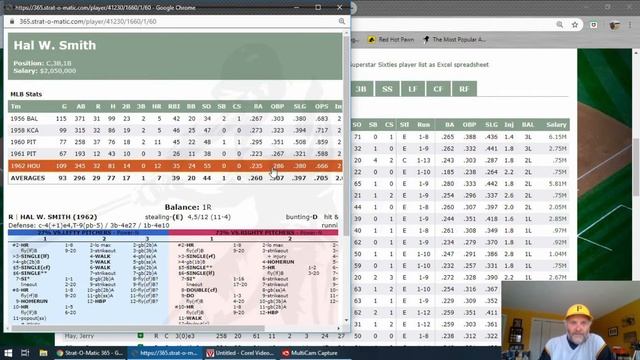Open the profile avatar in background Chrome
The height and width of the screenshot is (360, 640).
[614, 25]
